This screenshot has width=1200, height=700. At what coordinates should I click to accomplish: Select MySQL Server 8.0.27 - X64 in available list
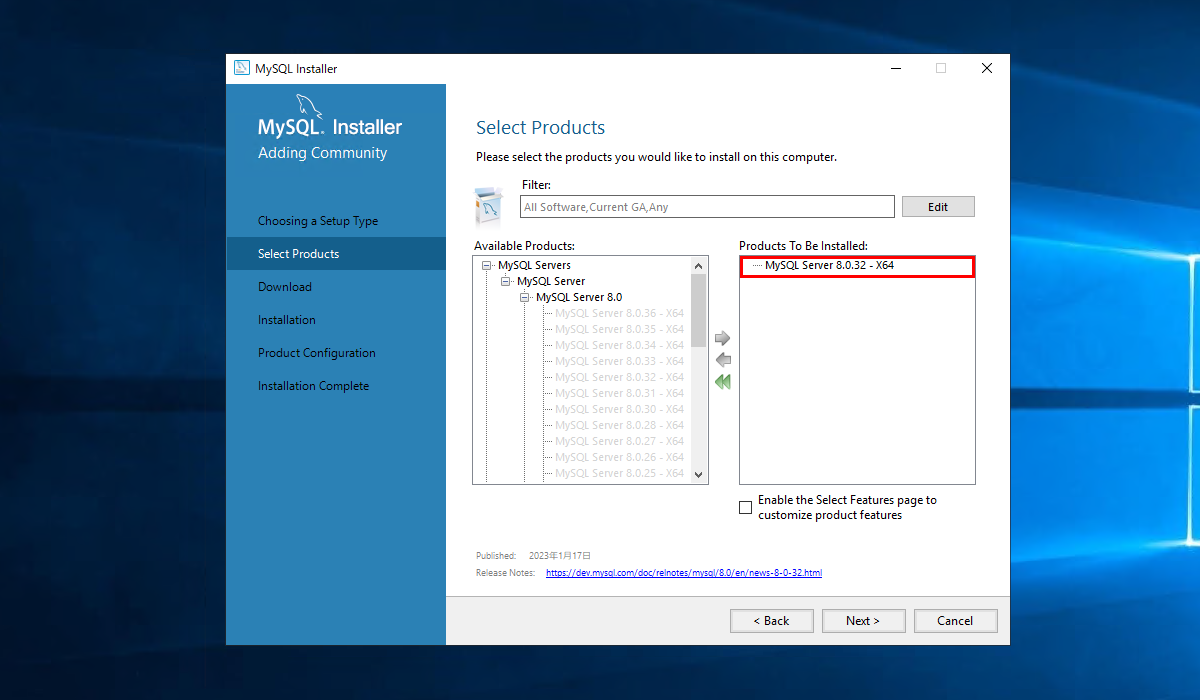620,441
